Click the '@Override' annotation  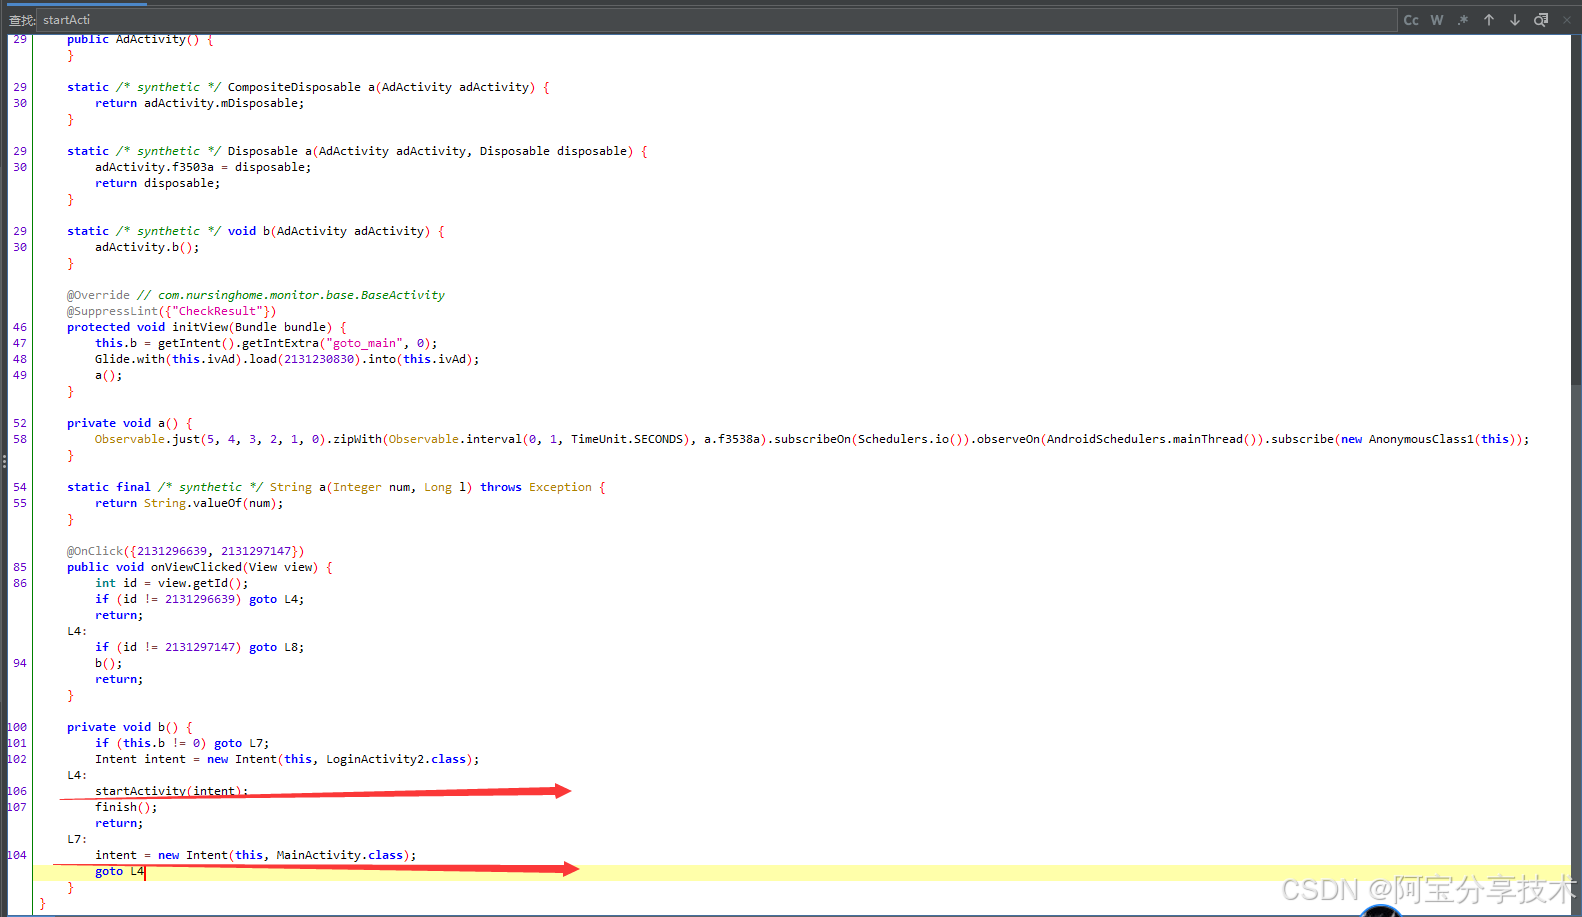tap(98, 295)
